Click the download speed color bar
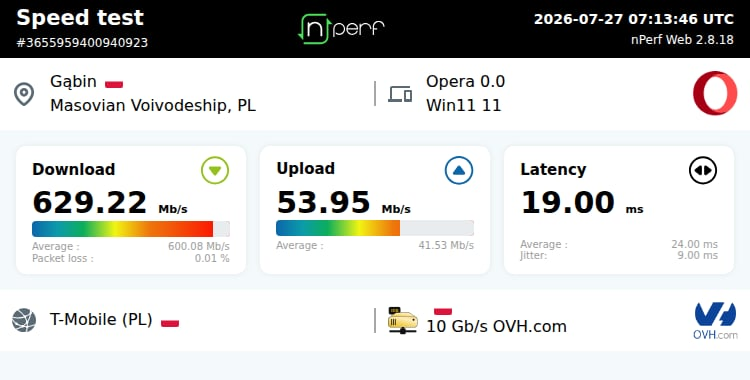This screenshot has height=380, width=750. pos(131,229)
